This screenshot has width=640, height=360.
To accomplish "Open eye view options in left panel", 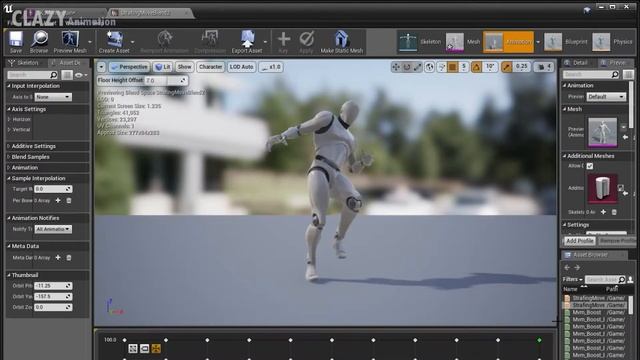I will pyautogui.click(x=81, y=75).
